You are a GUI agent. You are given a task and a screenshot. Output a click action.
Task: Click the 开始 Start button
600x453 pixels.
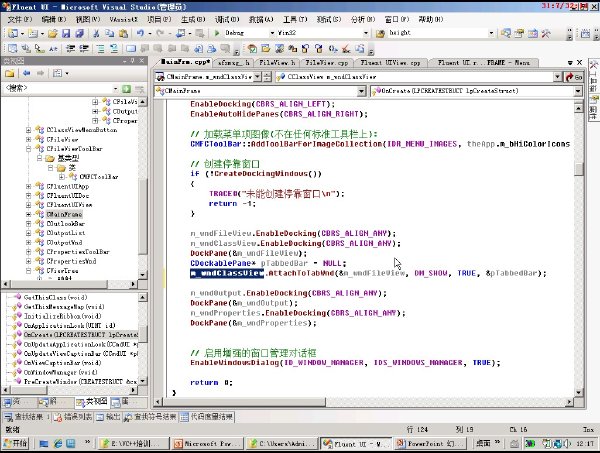[x=16, y=443]
